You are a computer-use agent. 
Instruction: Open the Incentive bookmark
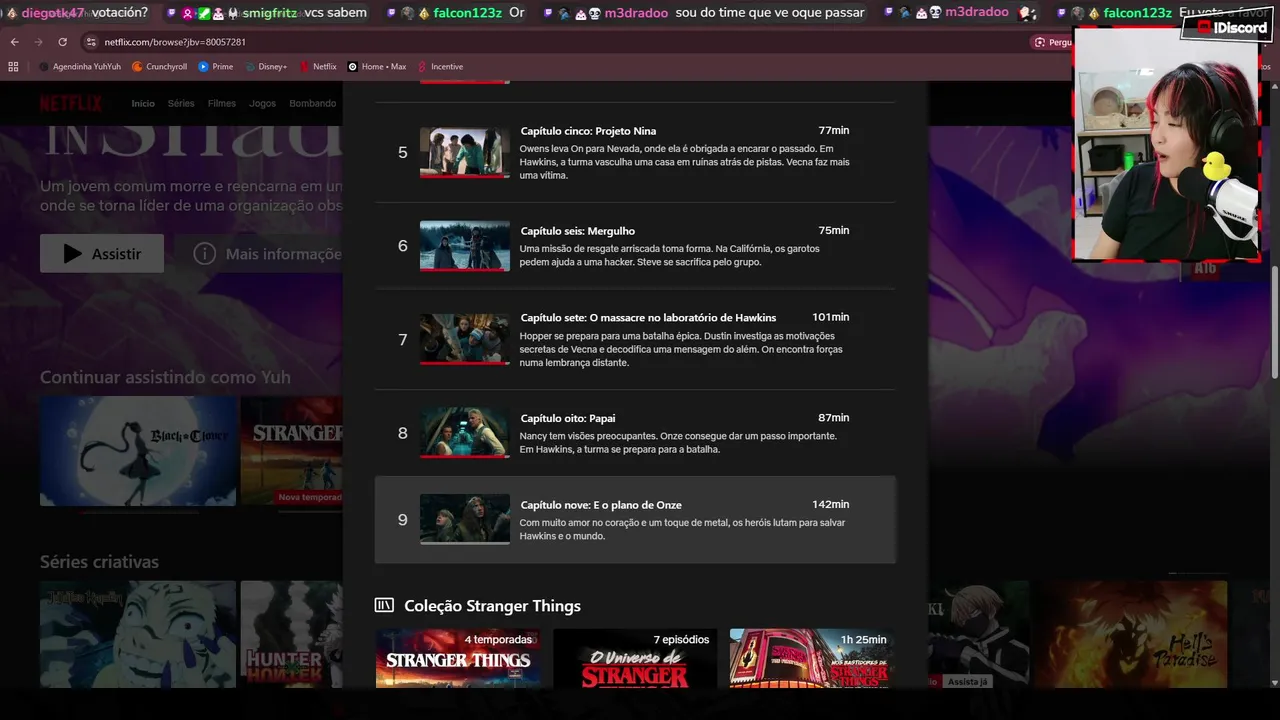pyautogui.click(x=440, y=66)
